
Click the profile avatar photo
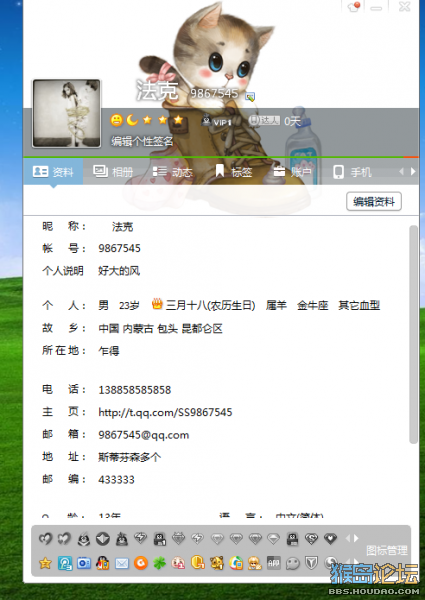click(67, 113)
